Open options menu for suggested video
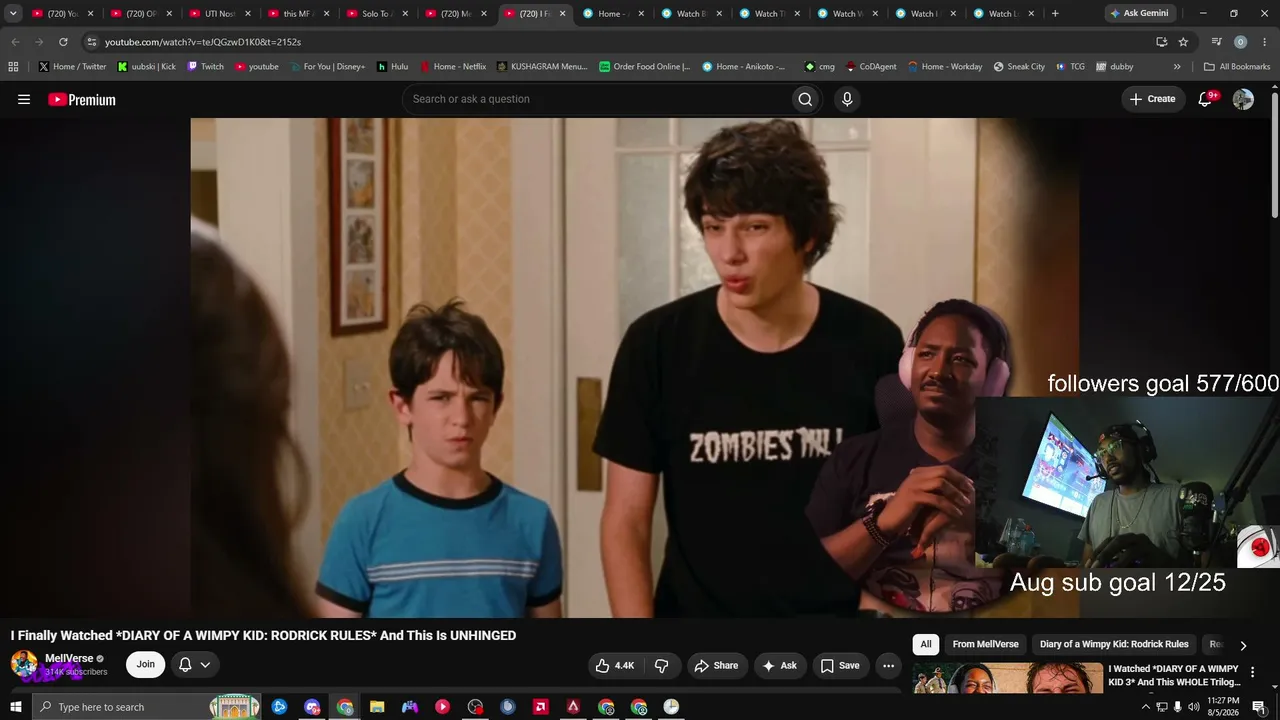Image resolution: width=1280 pixels, height=720 pixels. click(1252, 672)
